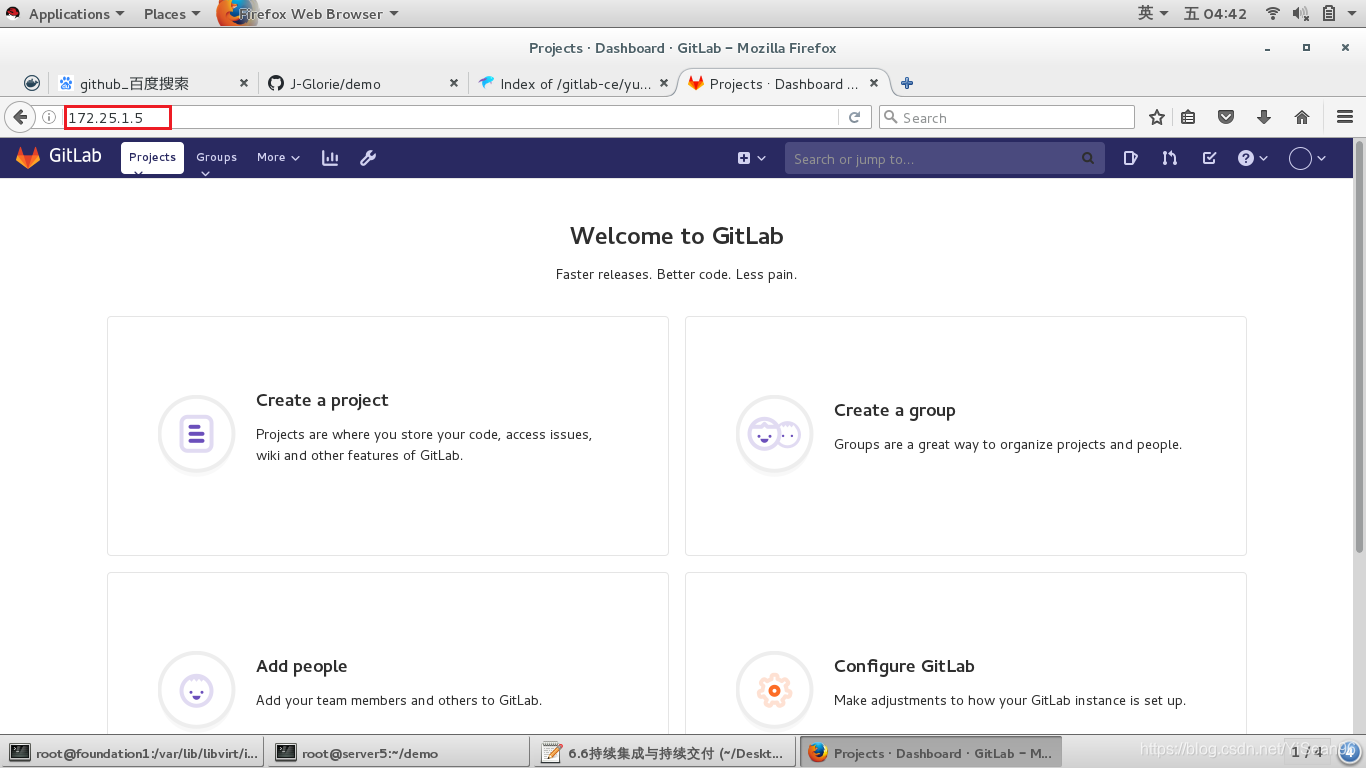Click the clock showing 五 04:42
Screen dimensions: 1366x768
1215,14
